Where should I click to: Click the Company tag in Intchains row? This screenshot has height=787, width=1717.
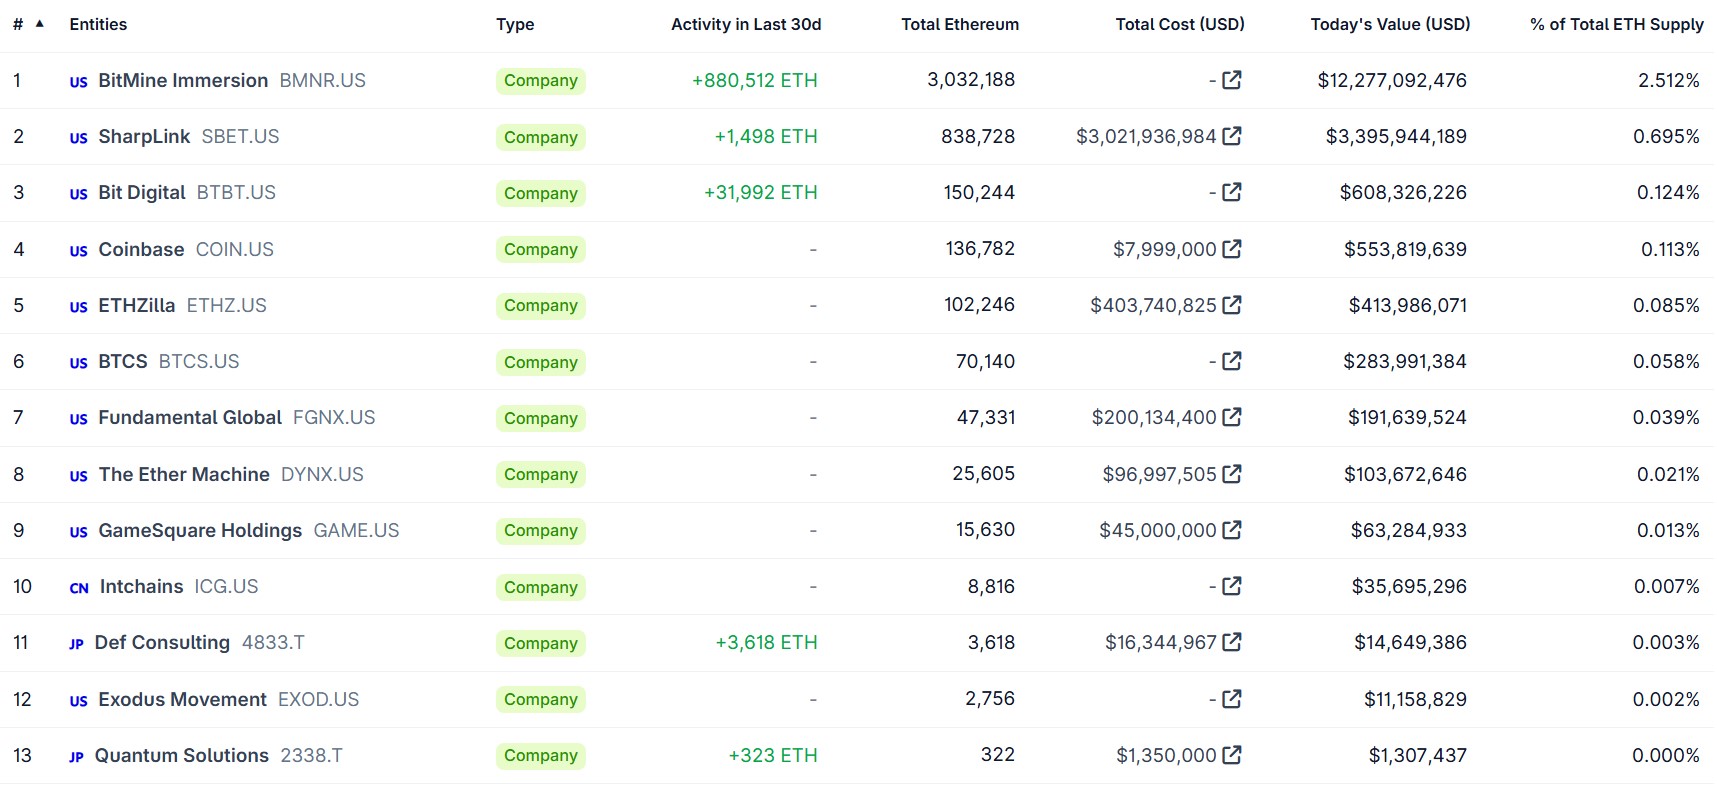point(541,587)
